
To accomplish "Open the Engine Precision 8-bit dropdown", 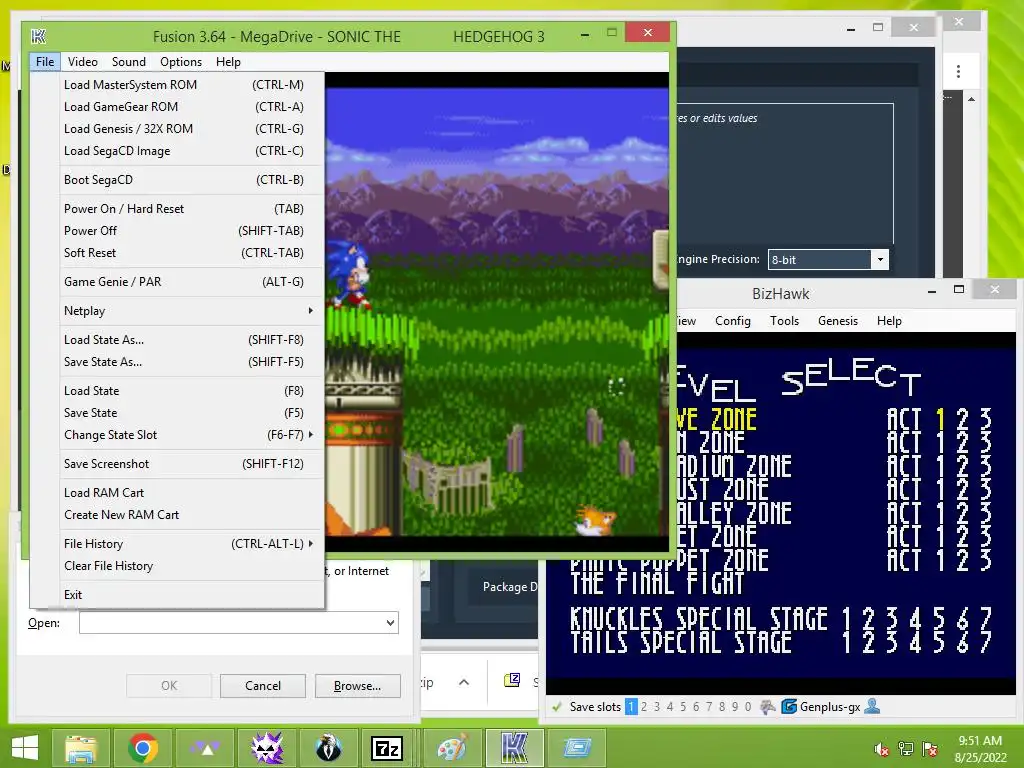I will tap(880, 260).
